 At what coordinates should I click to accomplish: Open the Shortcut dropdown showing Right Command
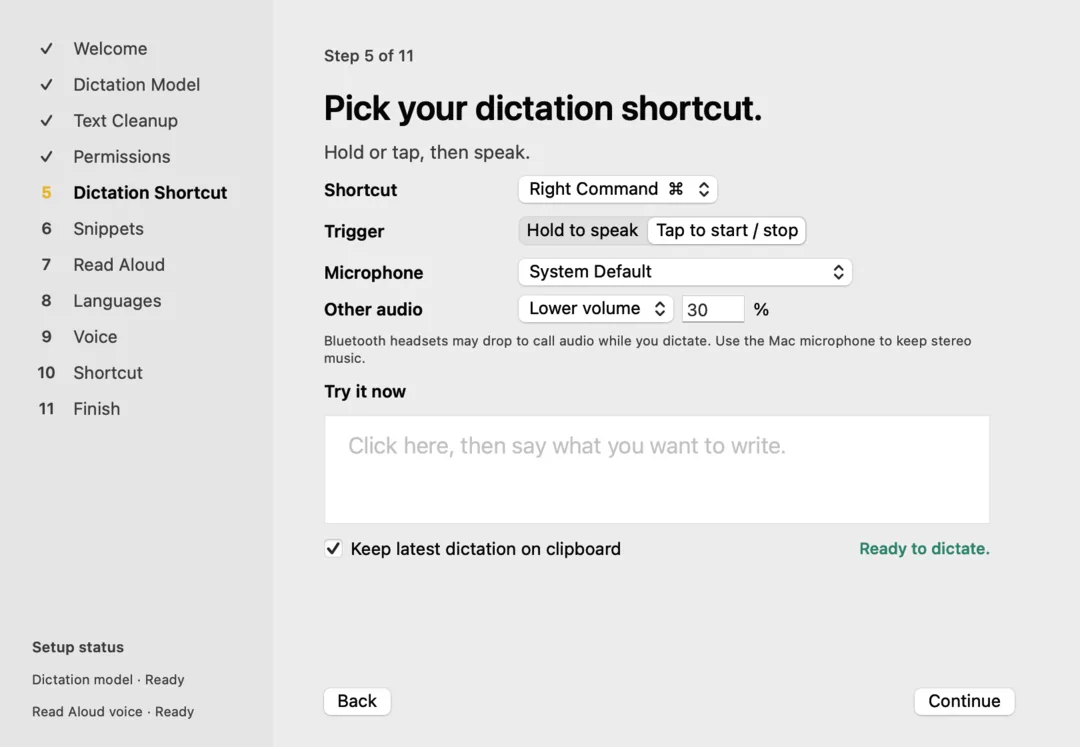[x=618, y=189]
